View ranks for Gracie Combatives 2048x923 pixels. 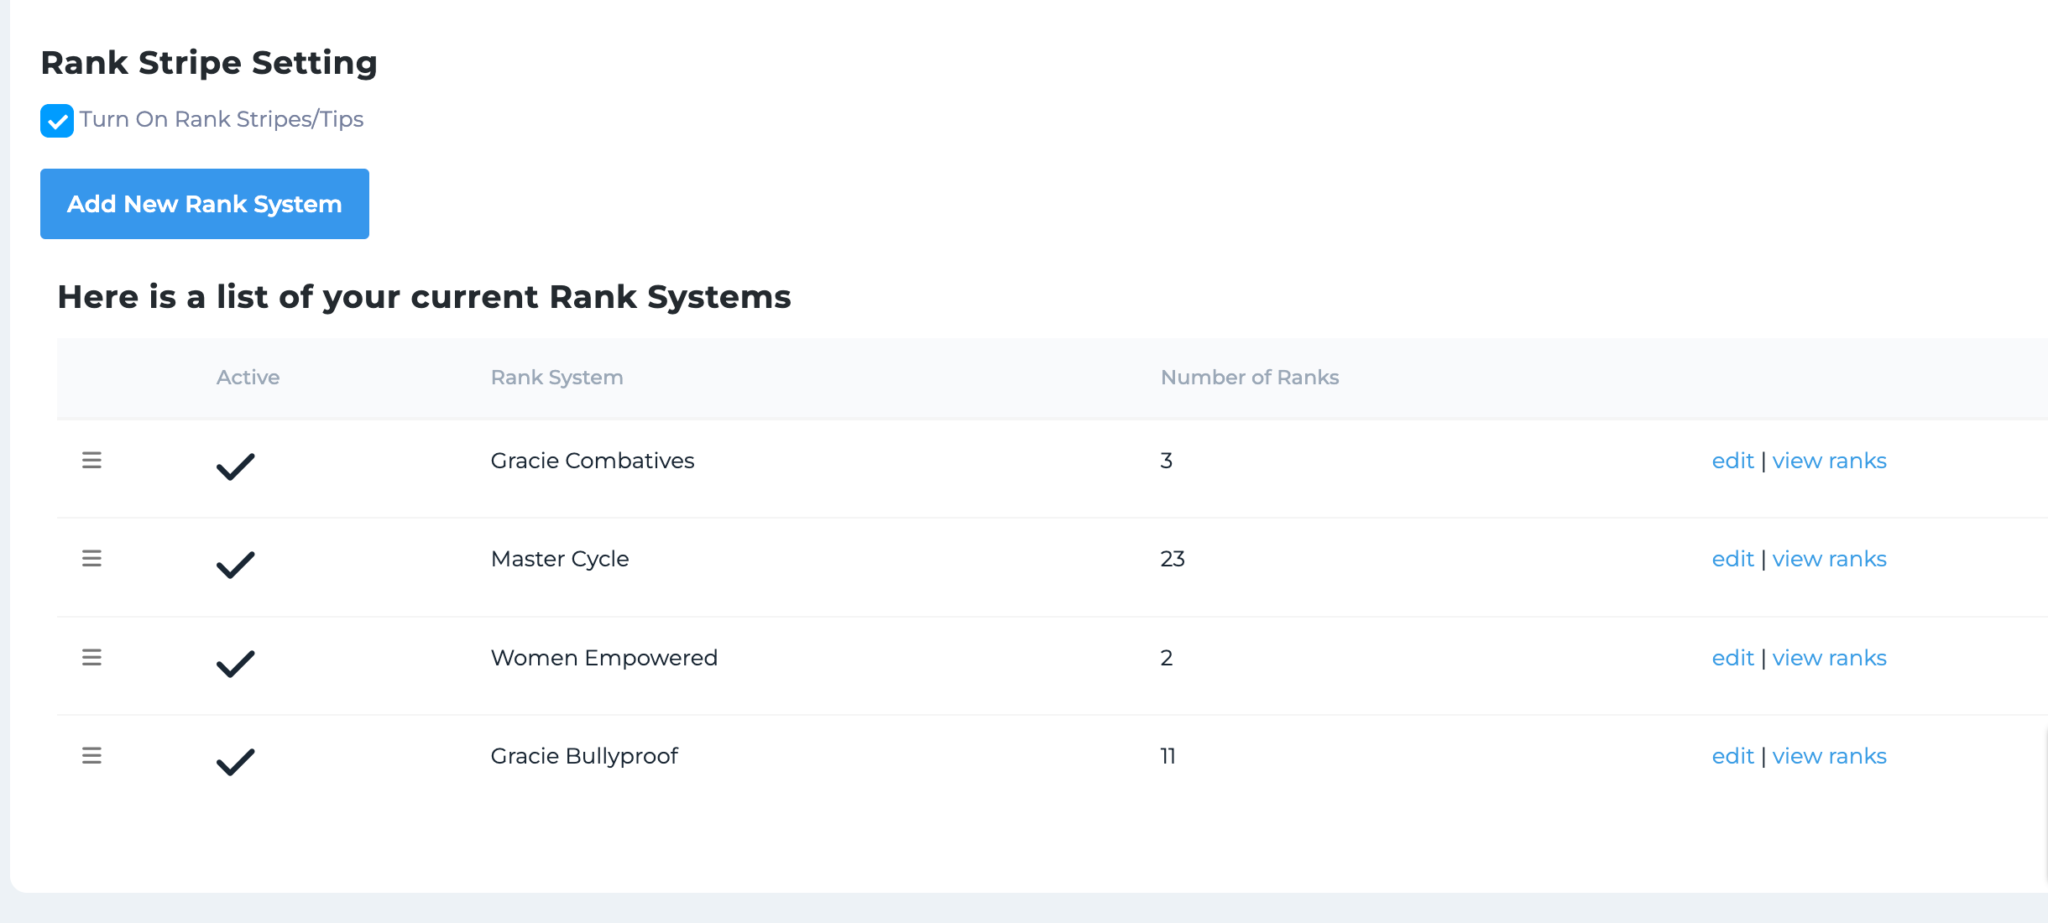pos(1829,461)
